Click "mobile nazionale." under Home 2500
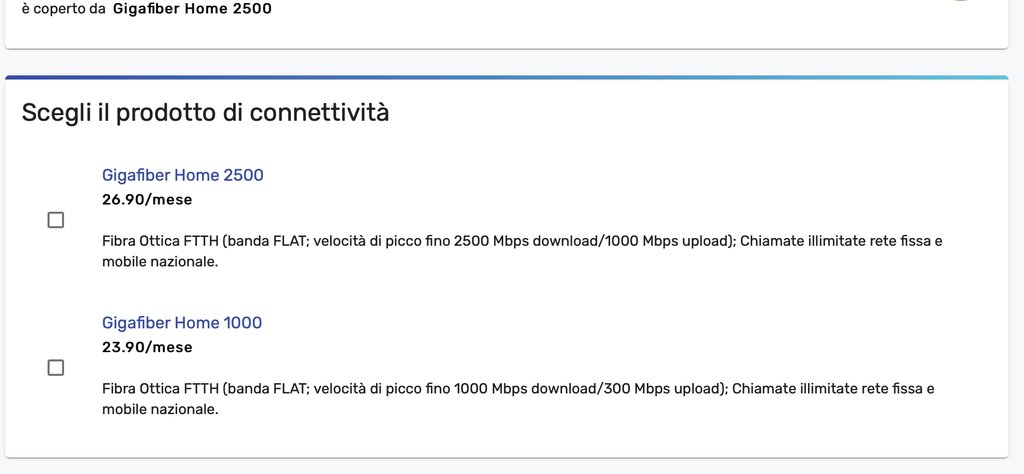Screen dimensions: 1024x474 160,262
